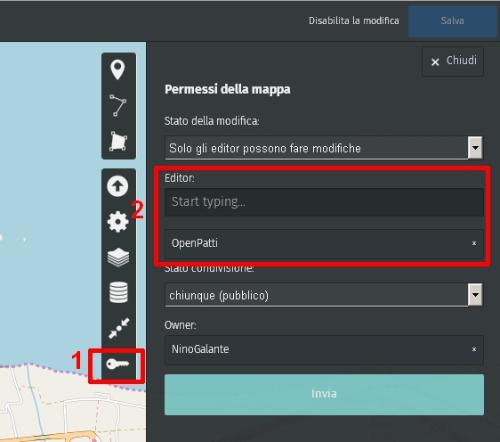This screenshot has height=442, width=500.
Task: Click the Salva button
Action: coord(452,21)
